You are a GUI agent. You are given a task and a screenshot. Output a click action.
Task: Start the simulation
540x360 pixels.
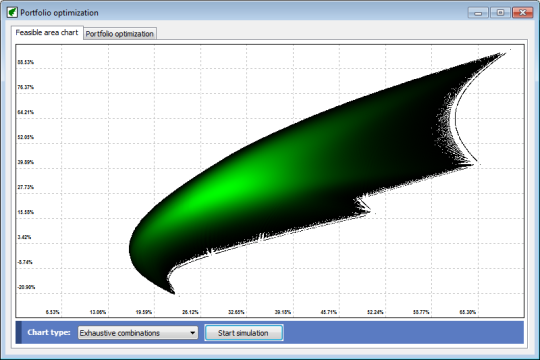pos(243,333)
